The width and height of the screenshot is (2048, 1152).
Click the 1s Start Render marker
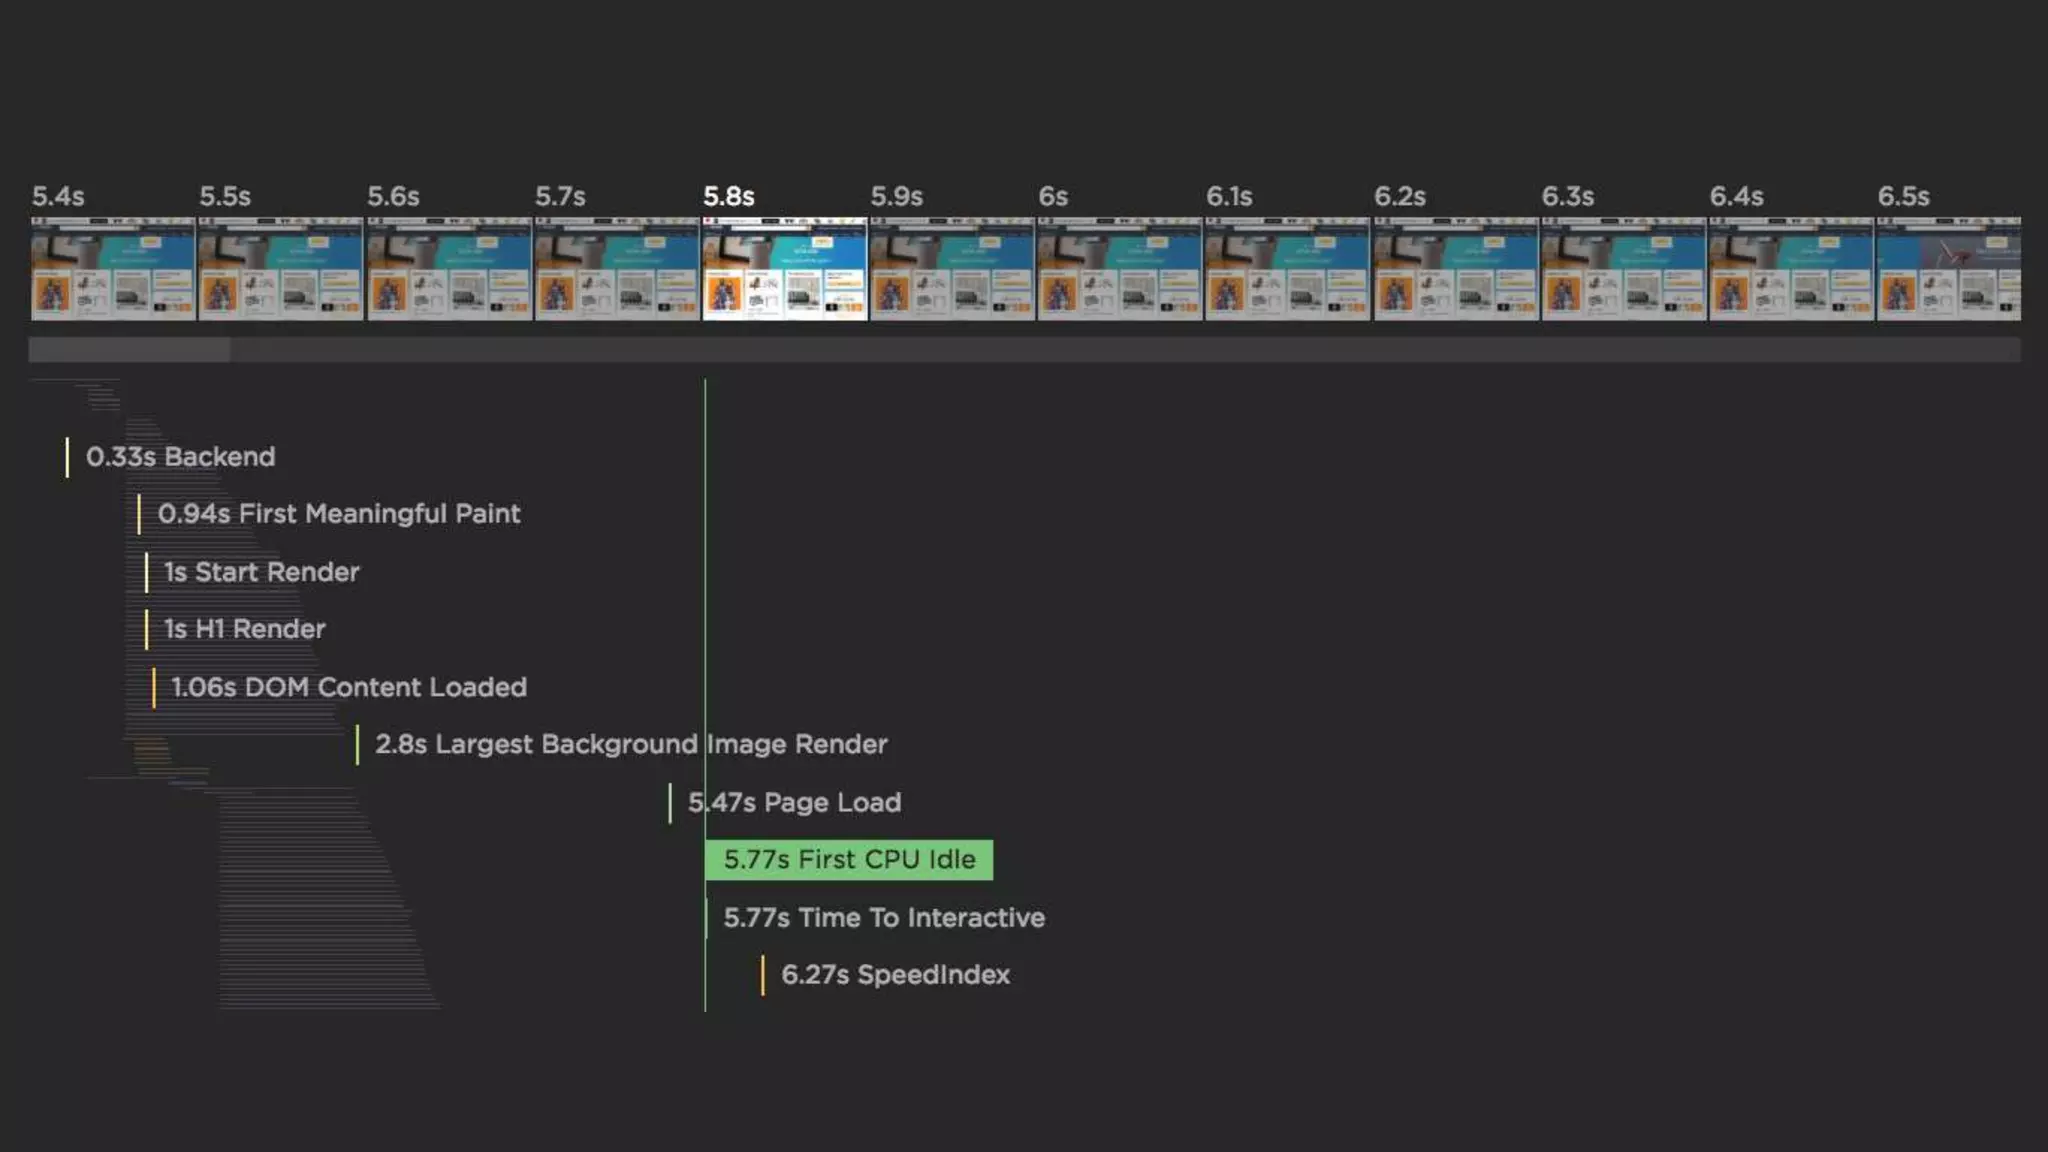click(261, 572)
